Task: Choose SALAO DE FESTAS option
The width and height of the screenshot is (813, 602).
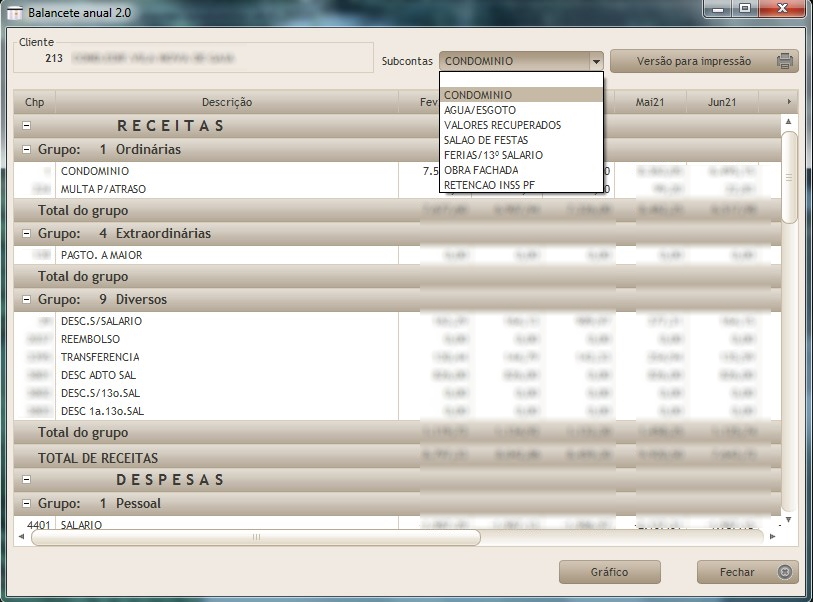Action: [x=486, y=140]
